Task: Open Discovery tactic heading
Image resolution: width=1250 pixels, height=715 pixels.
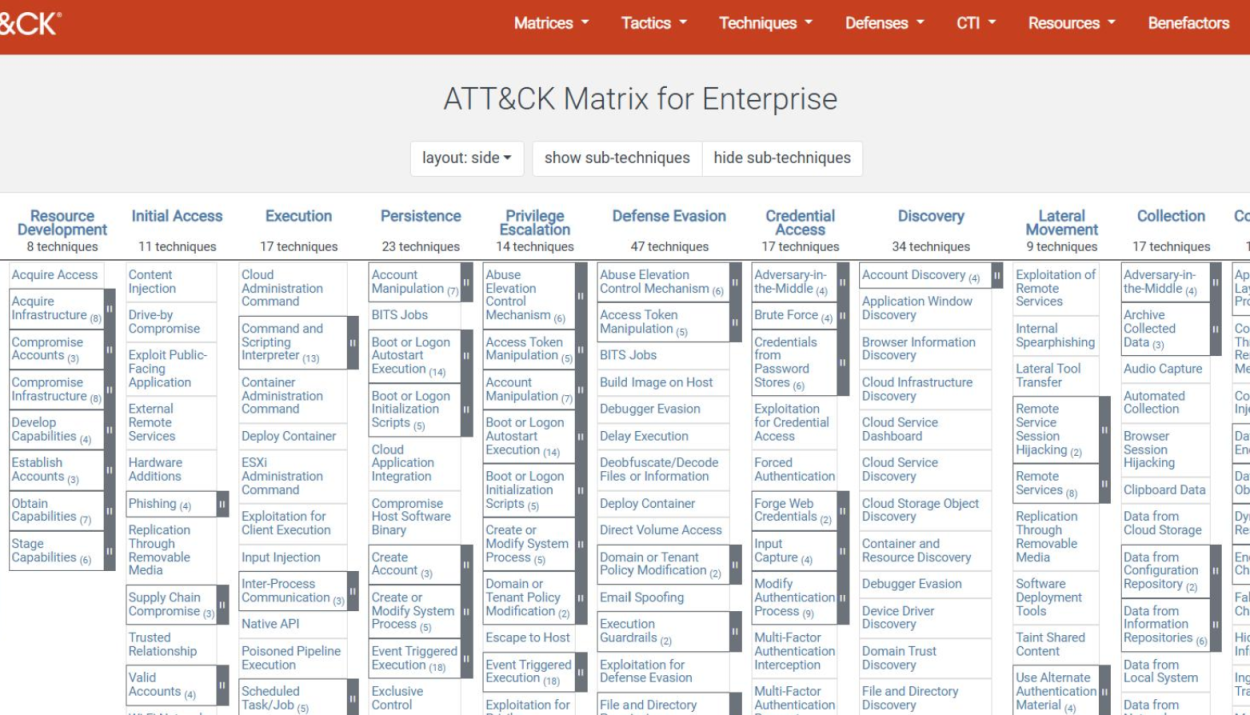Action: pos(930,216)
